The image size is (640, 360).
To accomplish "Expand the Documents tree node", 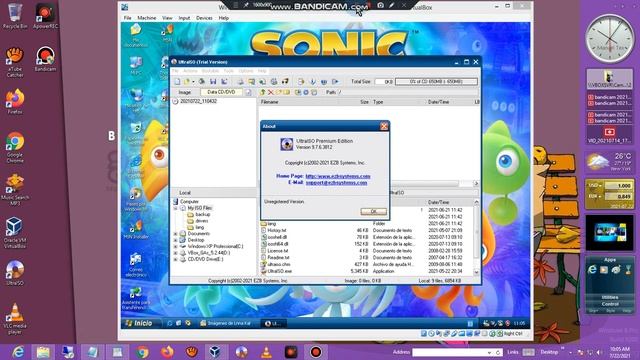I will coord(176,234).
